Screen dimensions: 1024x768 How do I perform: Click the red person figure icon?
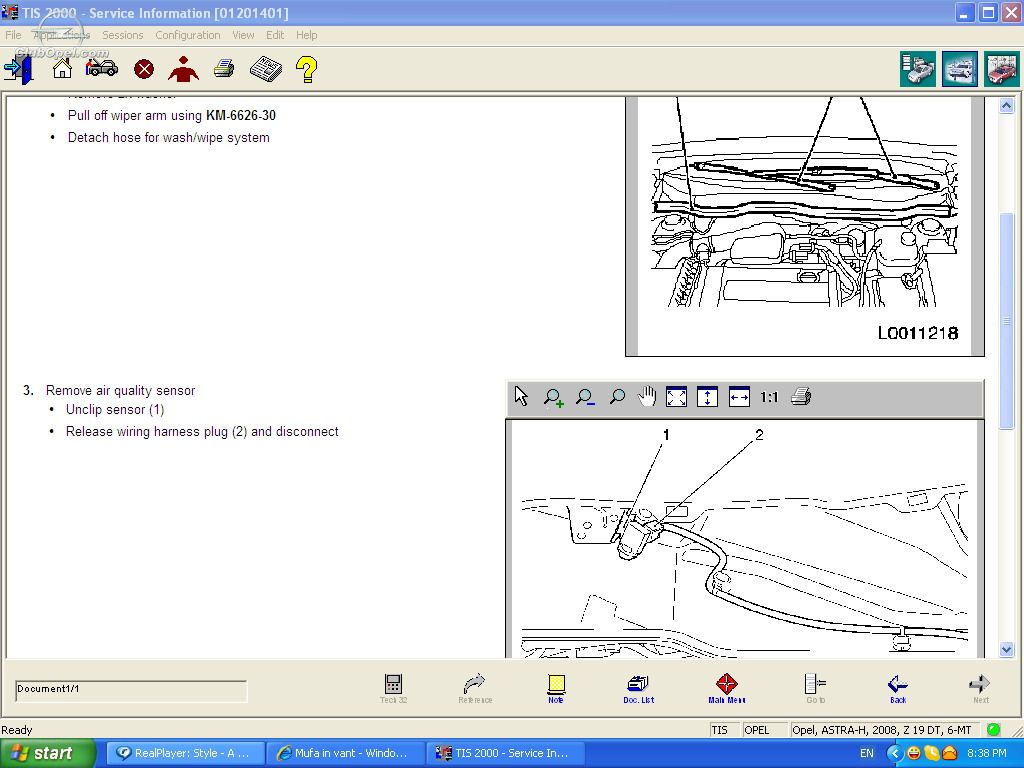click(183, 69)
